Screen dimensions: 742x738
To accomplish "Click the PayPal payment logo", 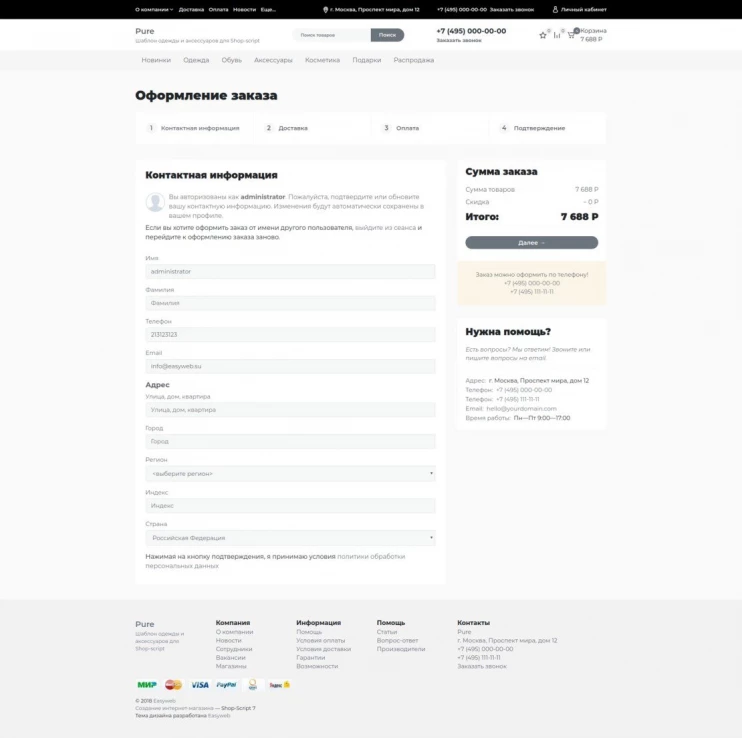I will coord(226,685).
